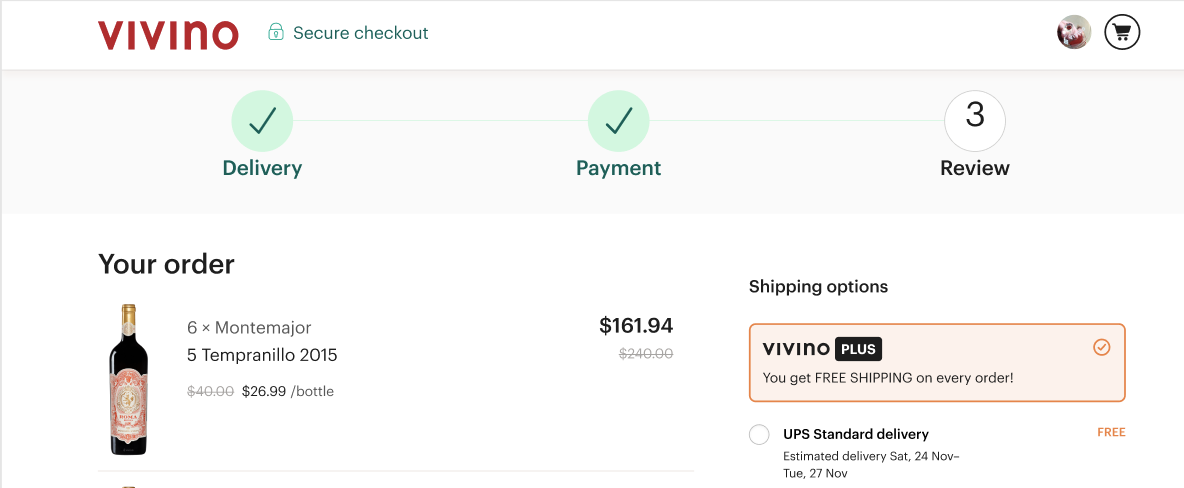
Task: Click the Delivery step checkmark circle
Action: [262, 121]
